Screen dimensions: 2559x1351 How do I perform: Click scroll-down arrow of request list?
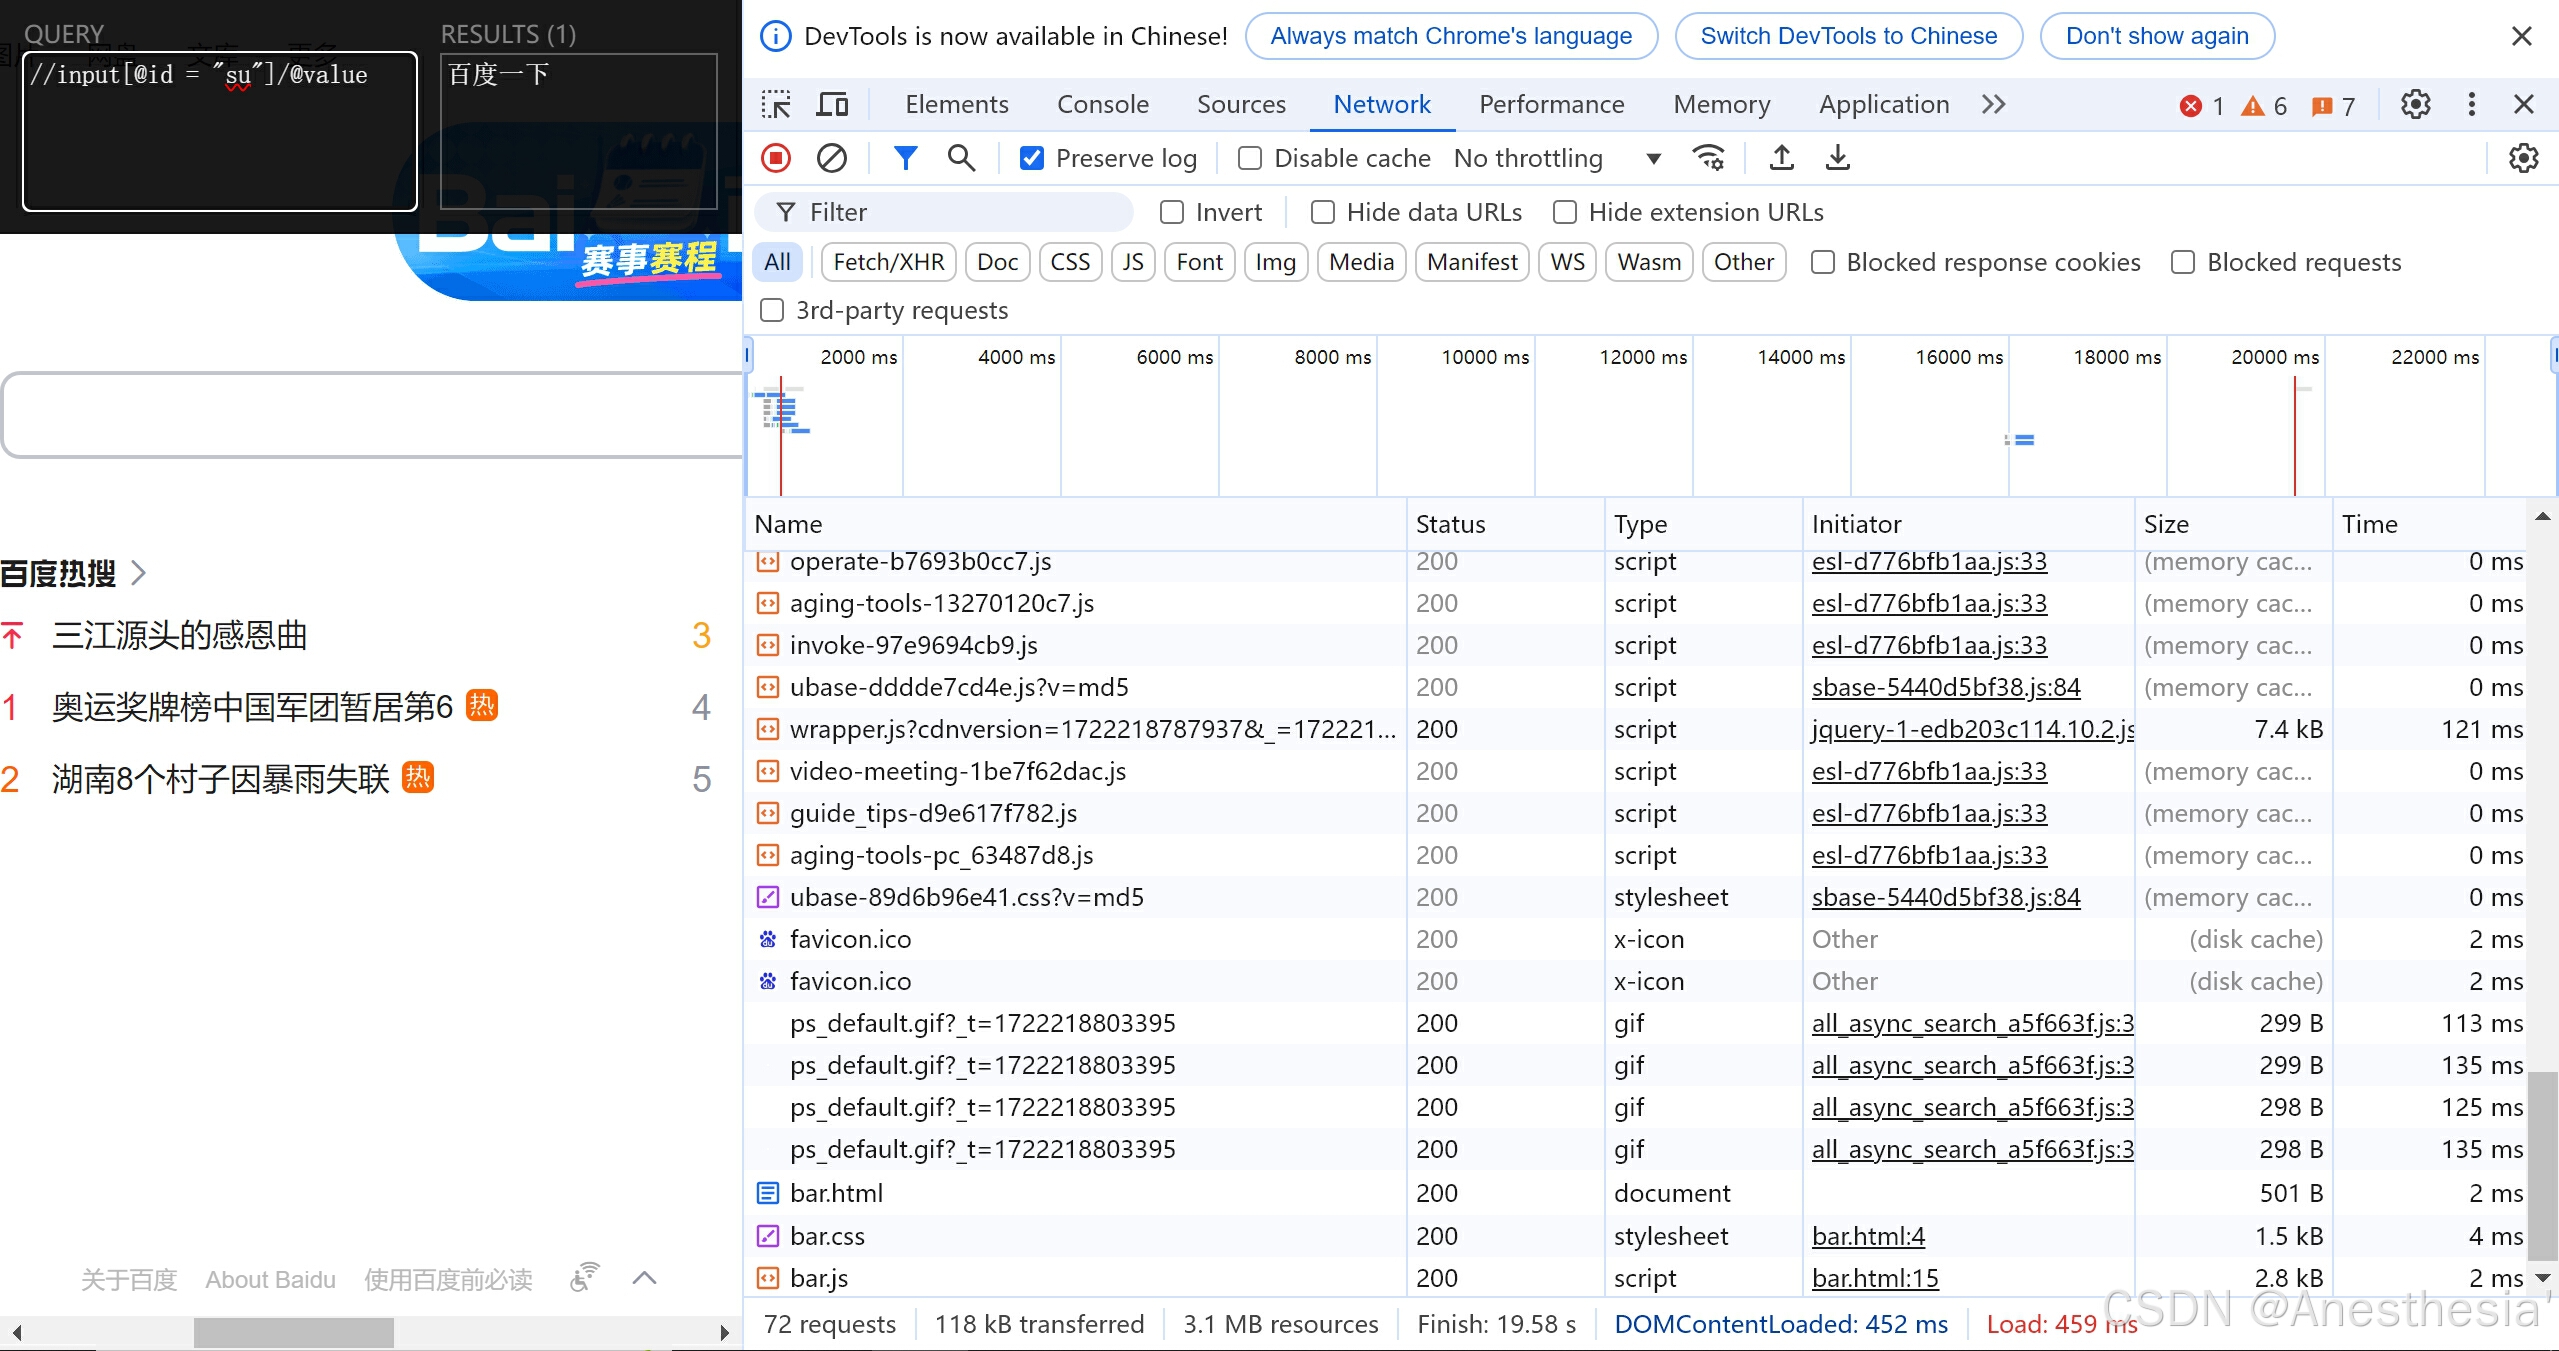point(2543,1278)
